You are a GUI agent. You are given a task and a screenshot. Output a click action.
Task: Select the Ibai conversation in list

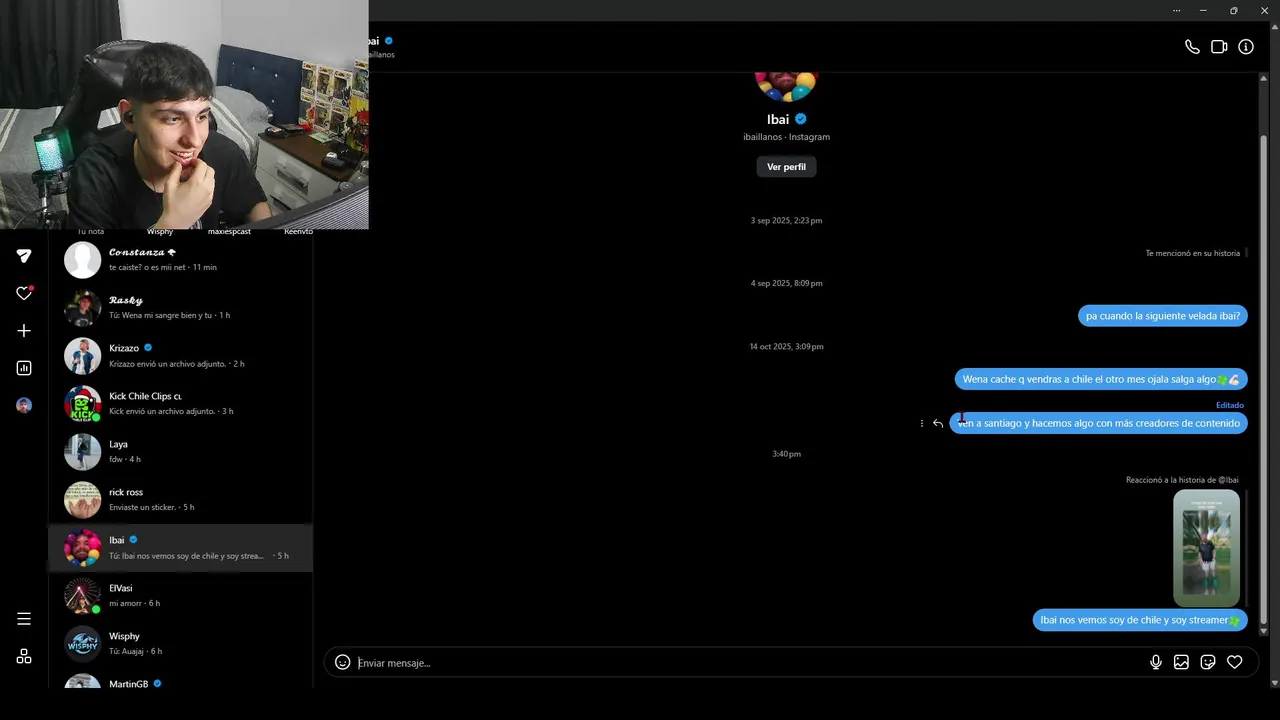point(180,548)
